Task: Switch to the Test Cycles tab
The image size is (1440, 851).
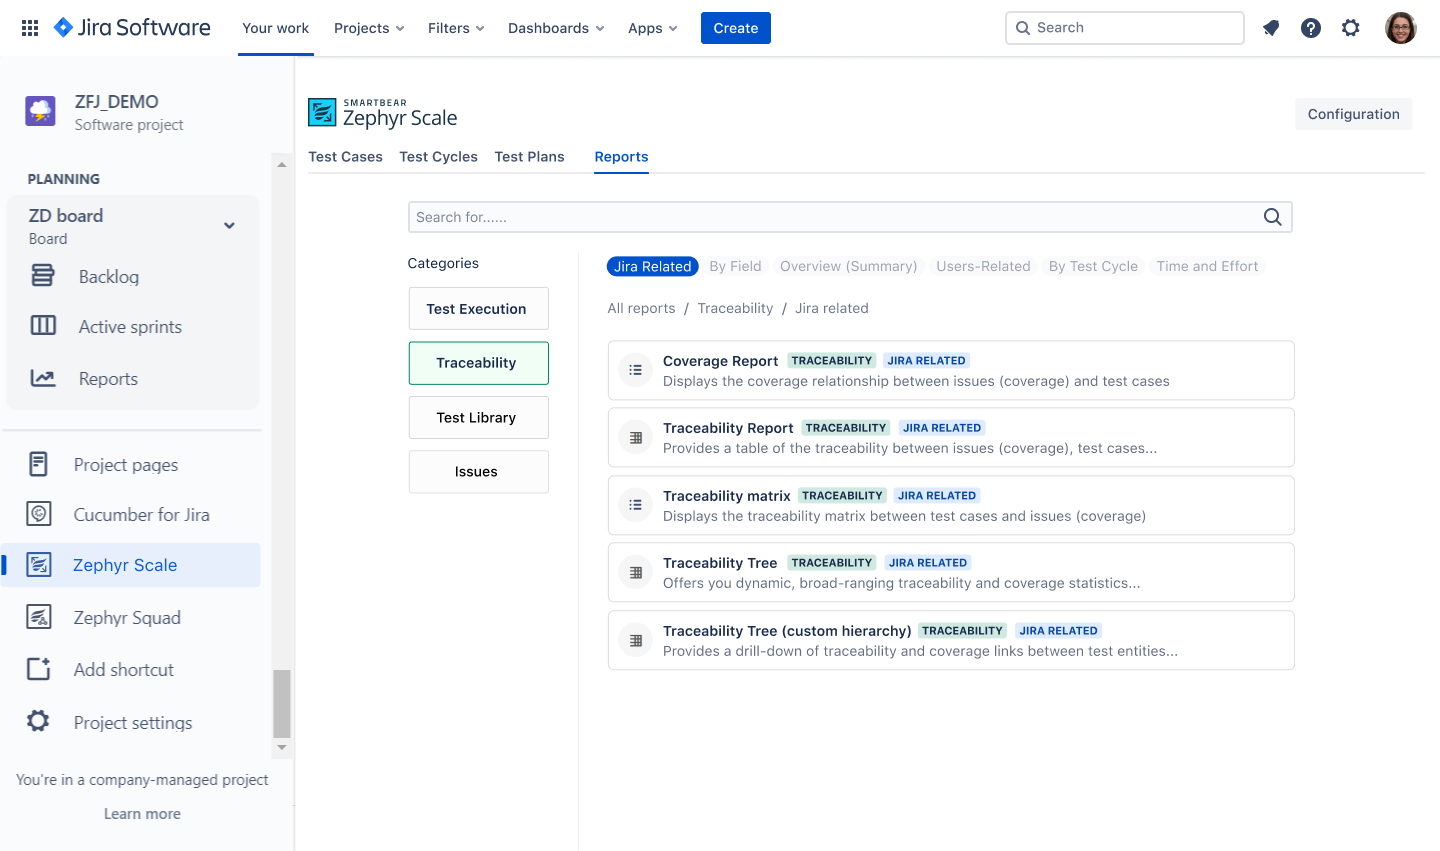Action: click(438, 157)
